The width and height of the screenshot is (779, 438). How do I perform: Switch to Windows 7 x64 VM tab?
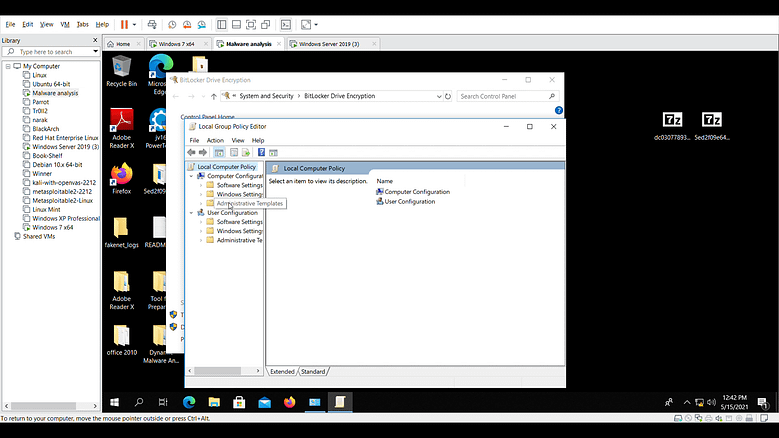(x=176, y=44)
